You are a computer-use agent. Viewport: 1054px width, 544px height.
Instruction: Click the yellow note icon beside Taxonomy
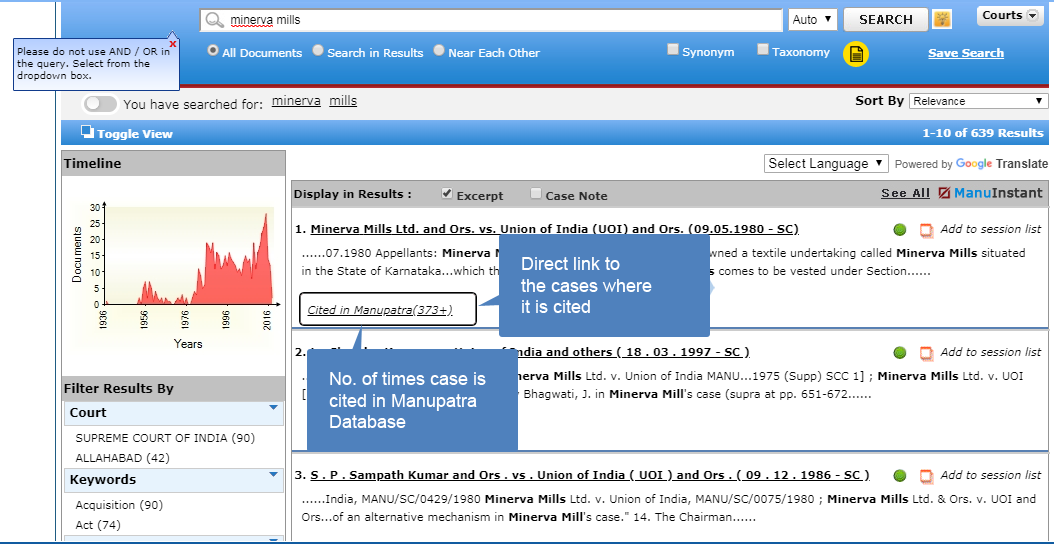[x=855, y=55]
